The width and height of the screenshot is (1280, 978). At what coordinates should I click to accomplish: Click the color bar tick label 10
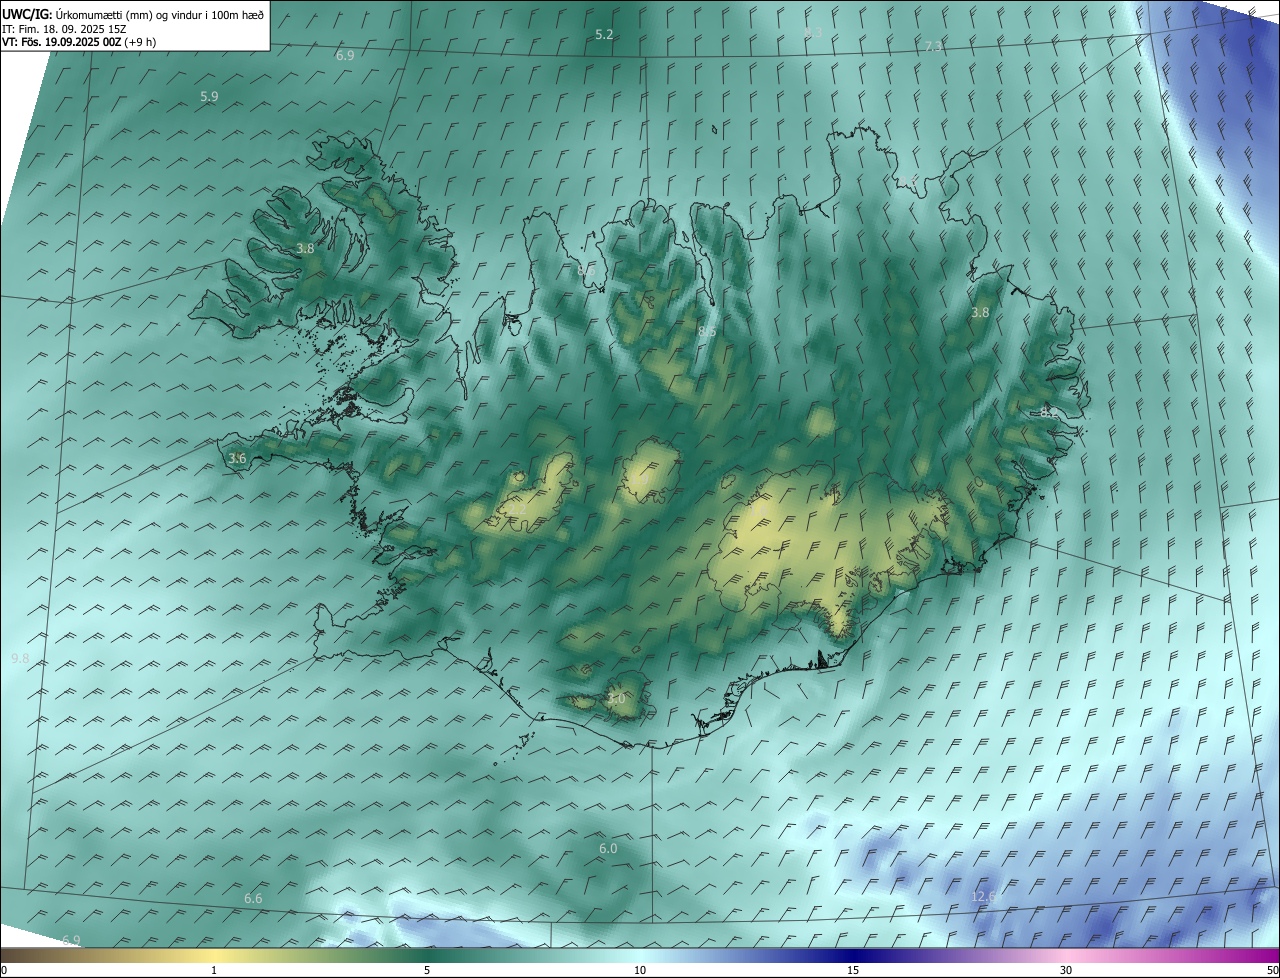[x=640, y=970]
